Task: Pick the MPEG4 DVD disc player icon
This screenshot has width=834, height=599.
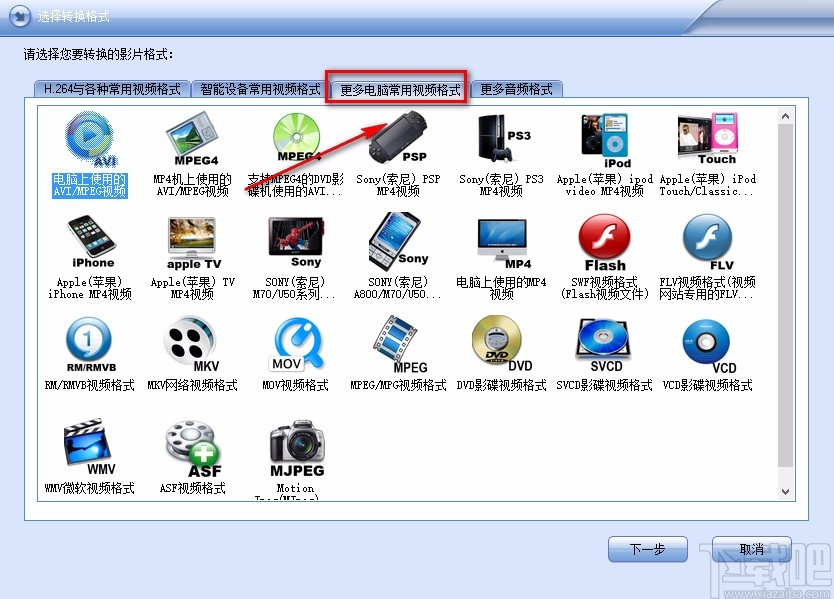Action: coord(296,138)
